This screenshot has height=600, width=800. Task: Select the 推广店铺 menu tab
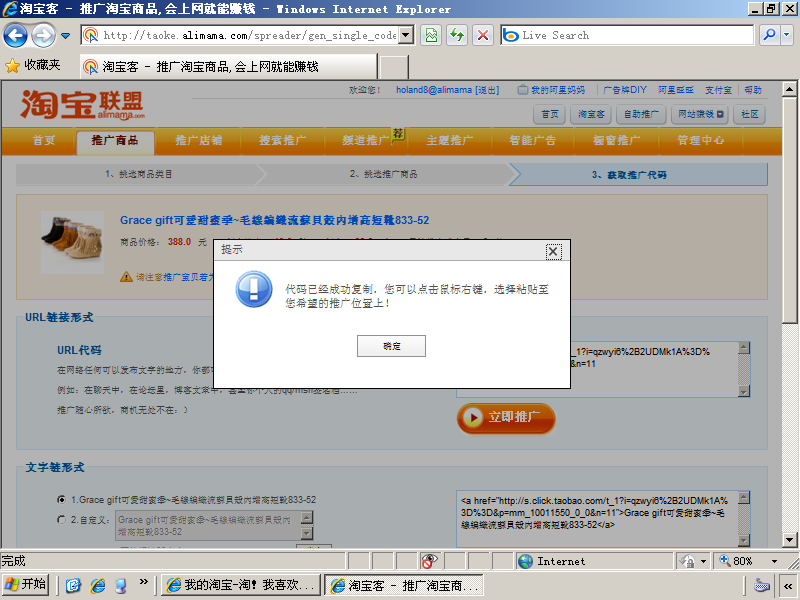198,140
